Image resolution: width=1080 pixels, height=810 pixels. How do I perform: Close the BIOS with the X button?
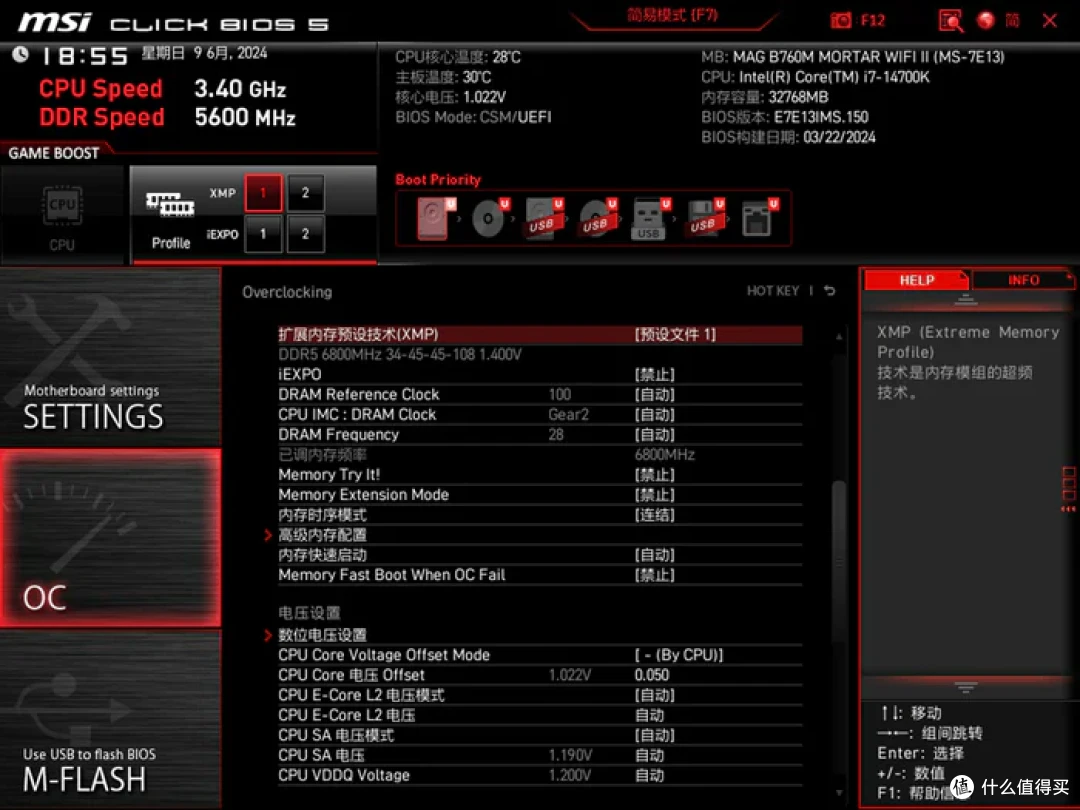[1050, 21]
